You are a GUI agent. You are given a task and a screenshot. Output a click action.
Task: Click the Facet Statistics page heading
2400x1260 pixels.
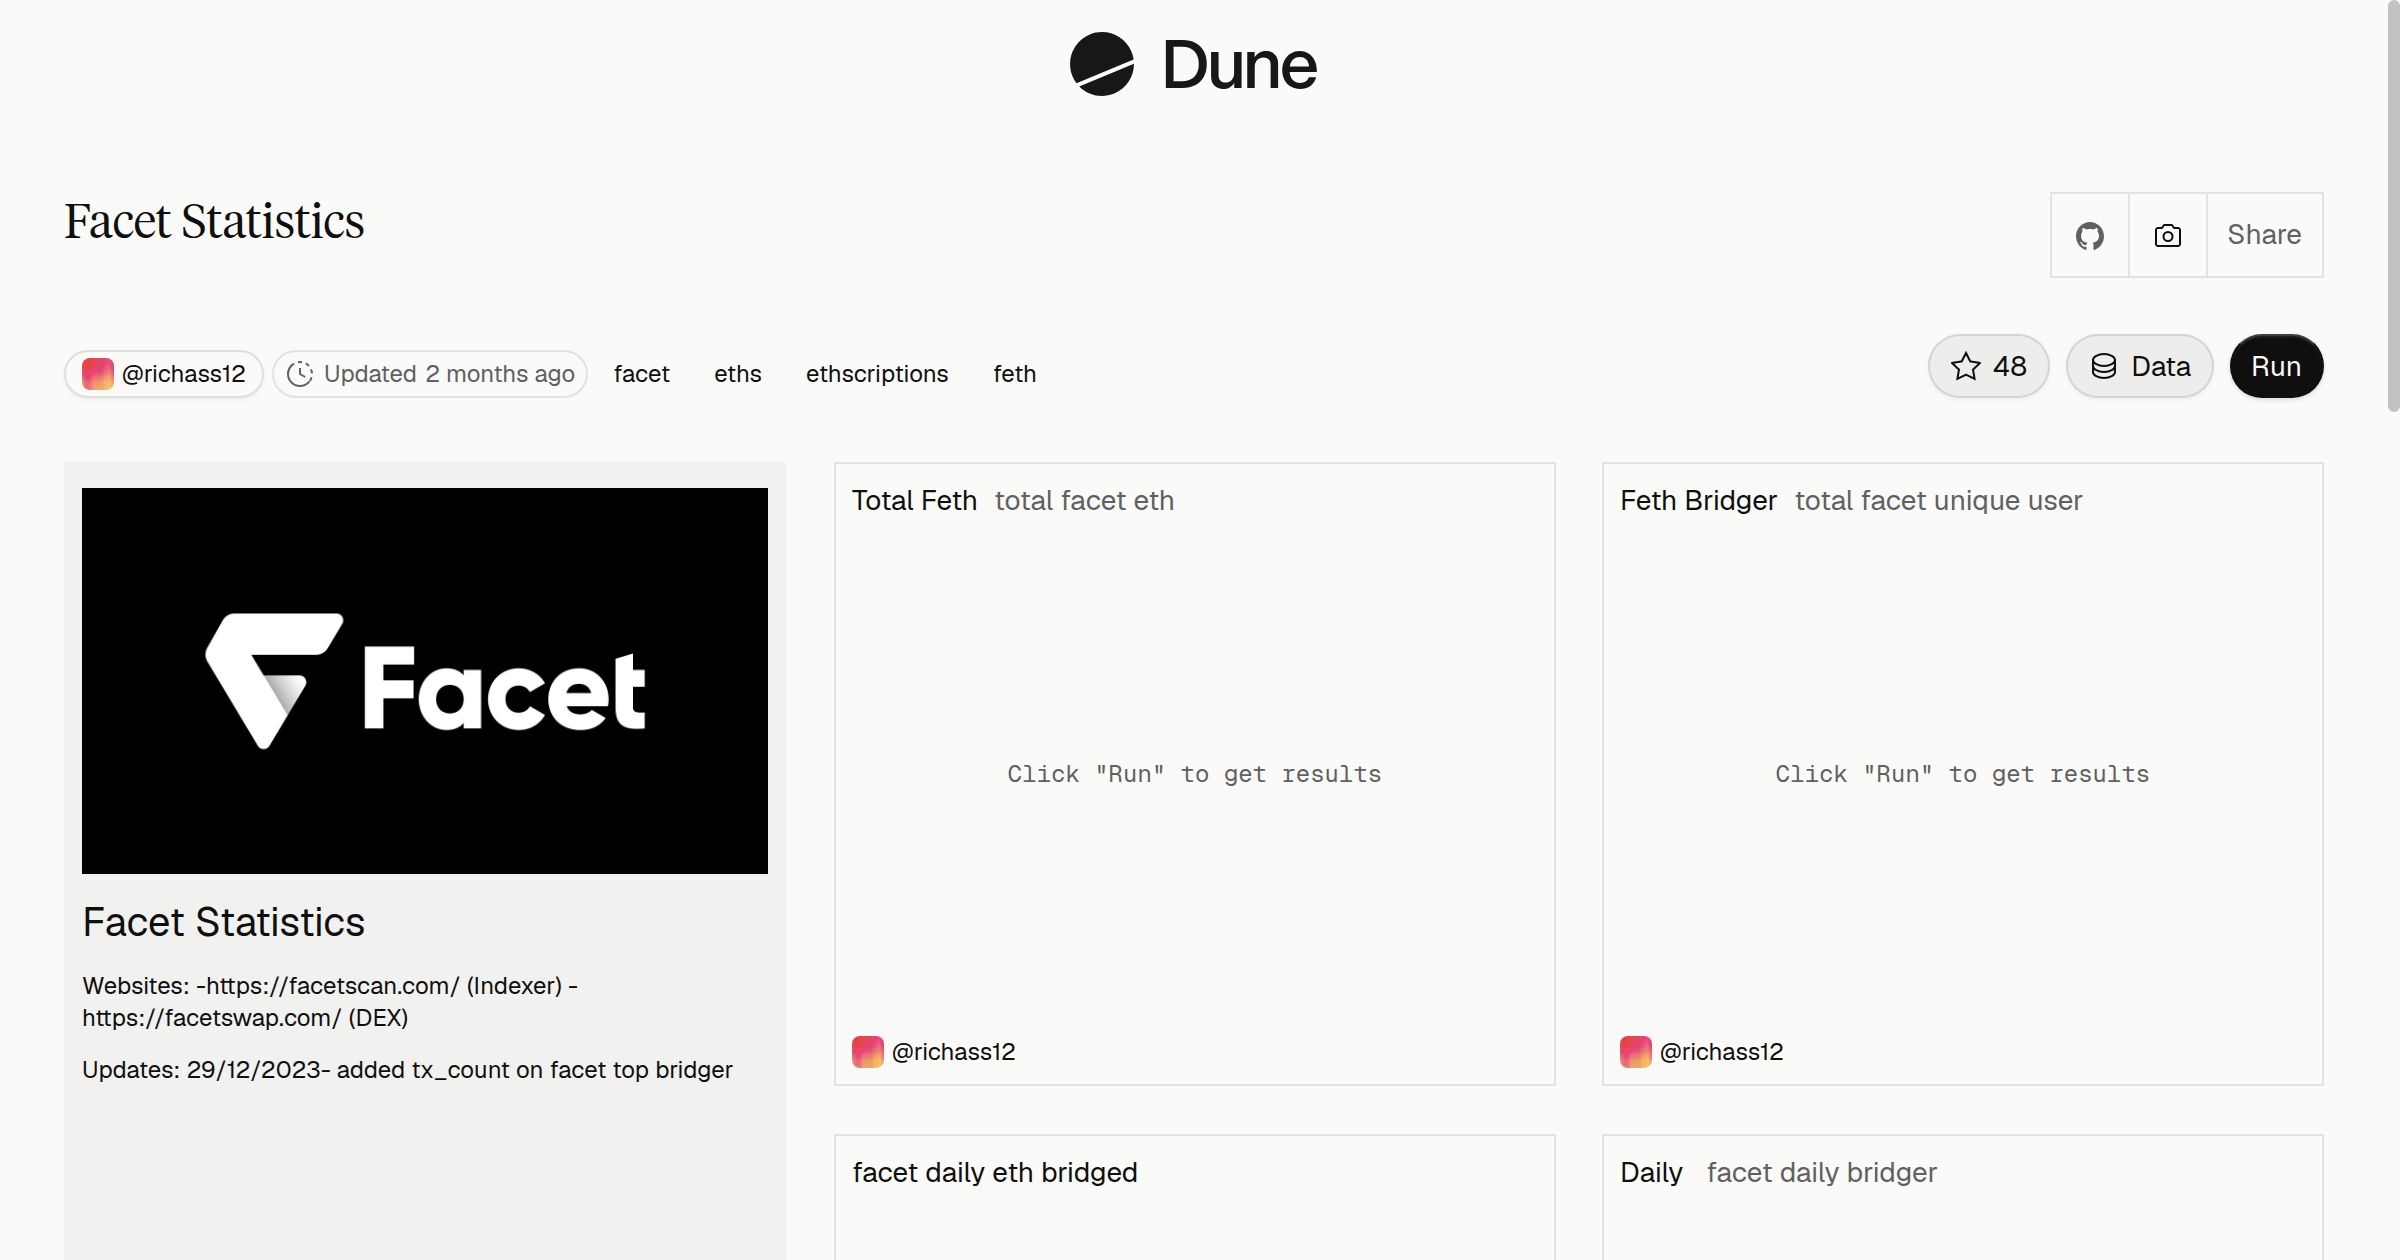pyautogui.click(x=214, y=221)
